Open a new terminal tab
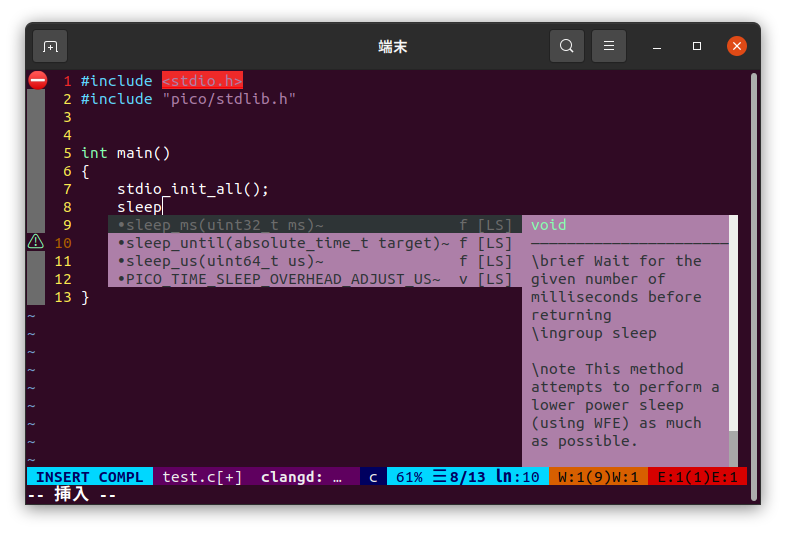This screenshot has width=786, height=533. pos(50,46)
